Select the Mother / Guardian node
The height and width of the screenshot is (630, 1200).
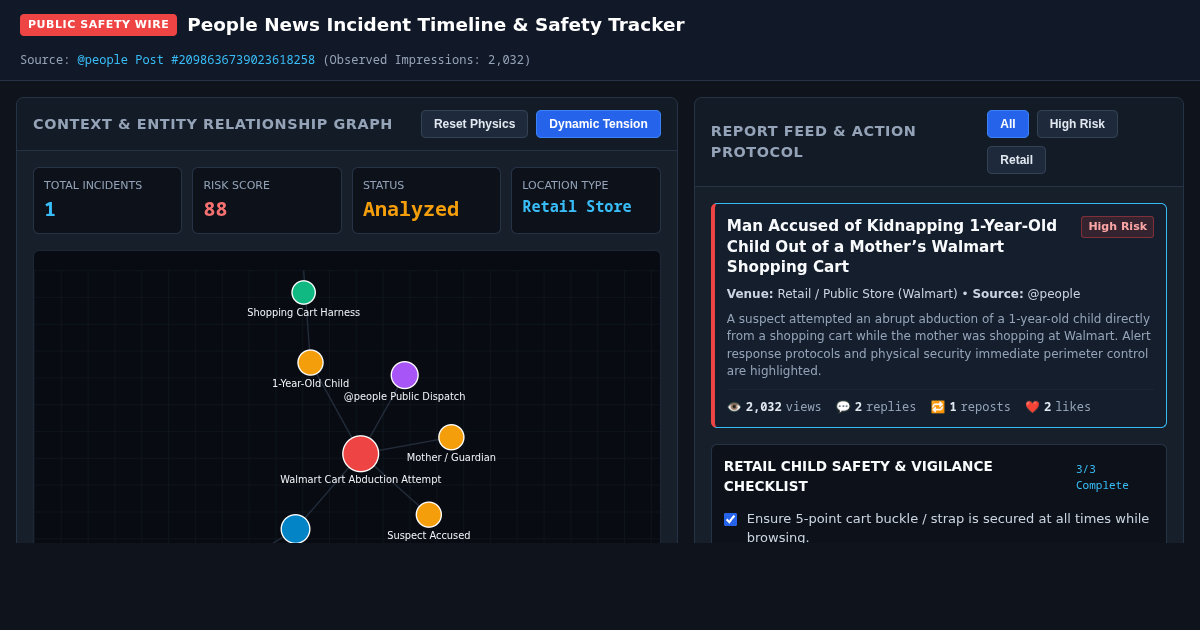451,438
